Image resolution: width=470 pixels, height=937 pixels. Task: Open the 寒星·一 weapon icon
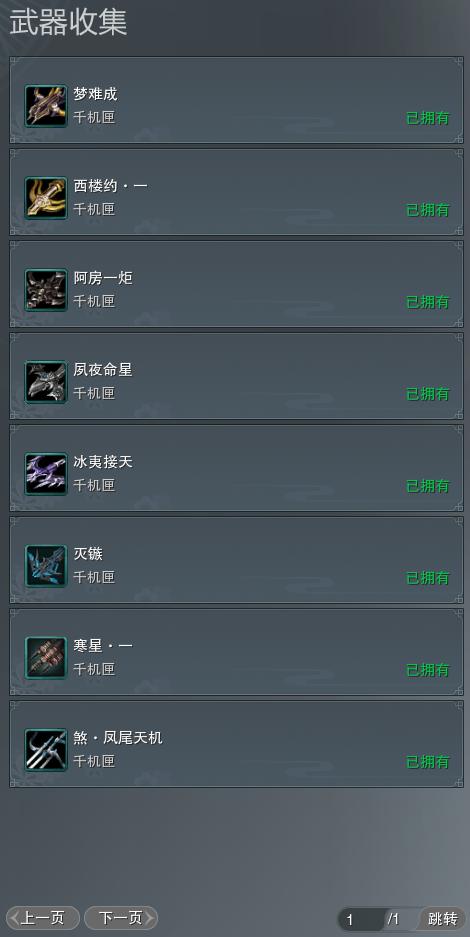46,658
